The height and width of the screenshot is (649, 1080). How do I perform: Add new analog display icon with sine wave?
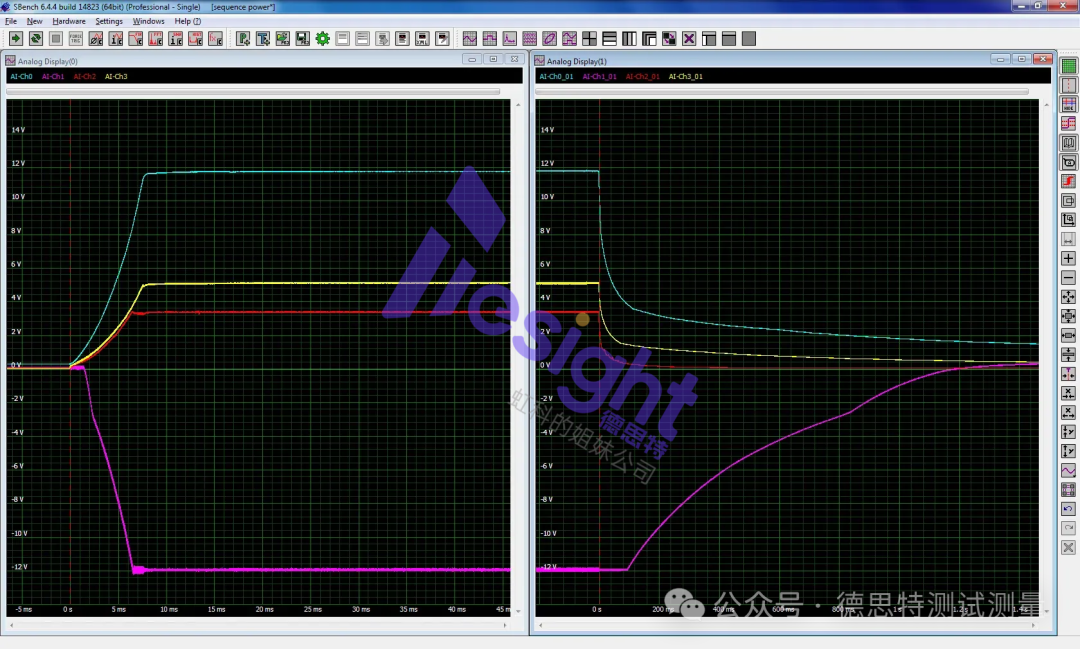[470, 39]
